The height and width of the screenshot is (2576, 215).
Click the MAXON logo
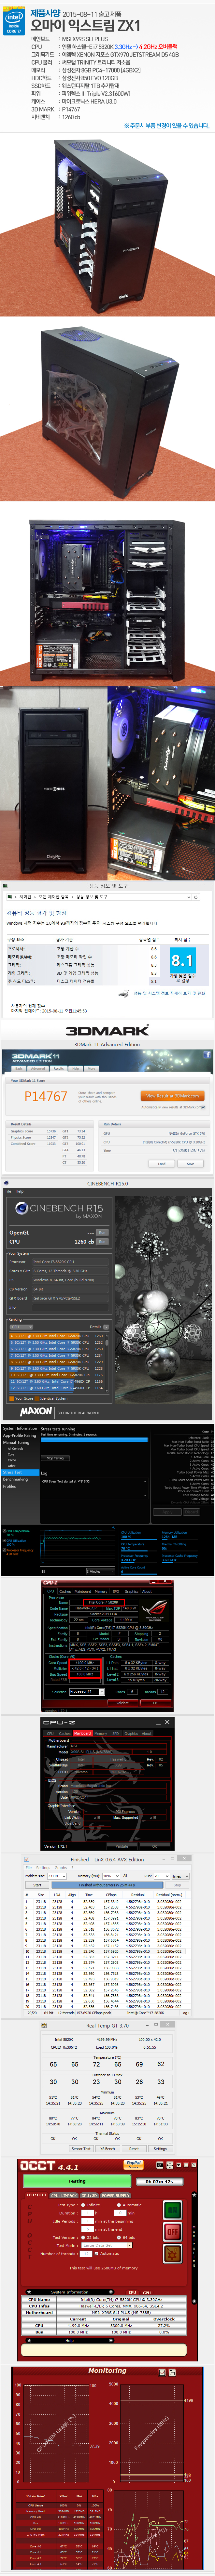(x=36, y=1412)
